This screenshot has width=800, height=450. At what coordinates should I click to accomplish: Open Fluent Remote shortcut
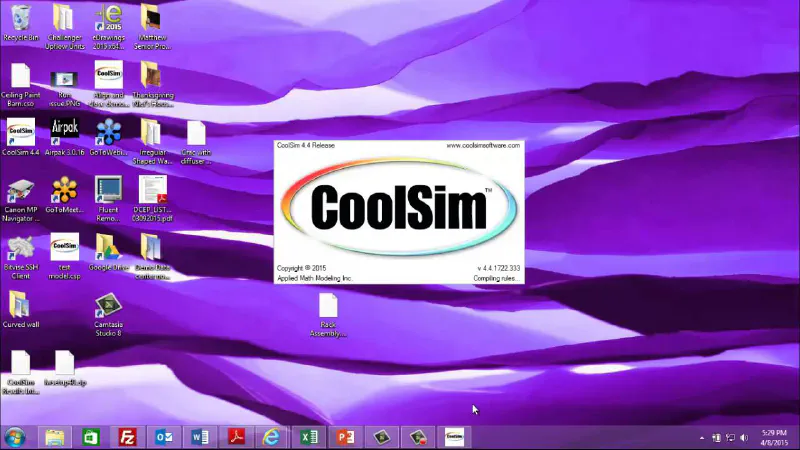tap(108, 199)
